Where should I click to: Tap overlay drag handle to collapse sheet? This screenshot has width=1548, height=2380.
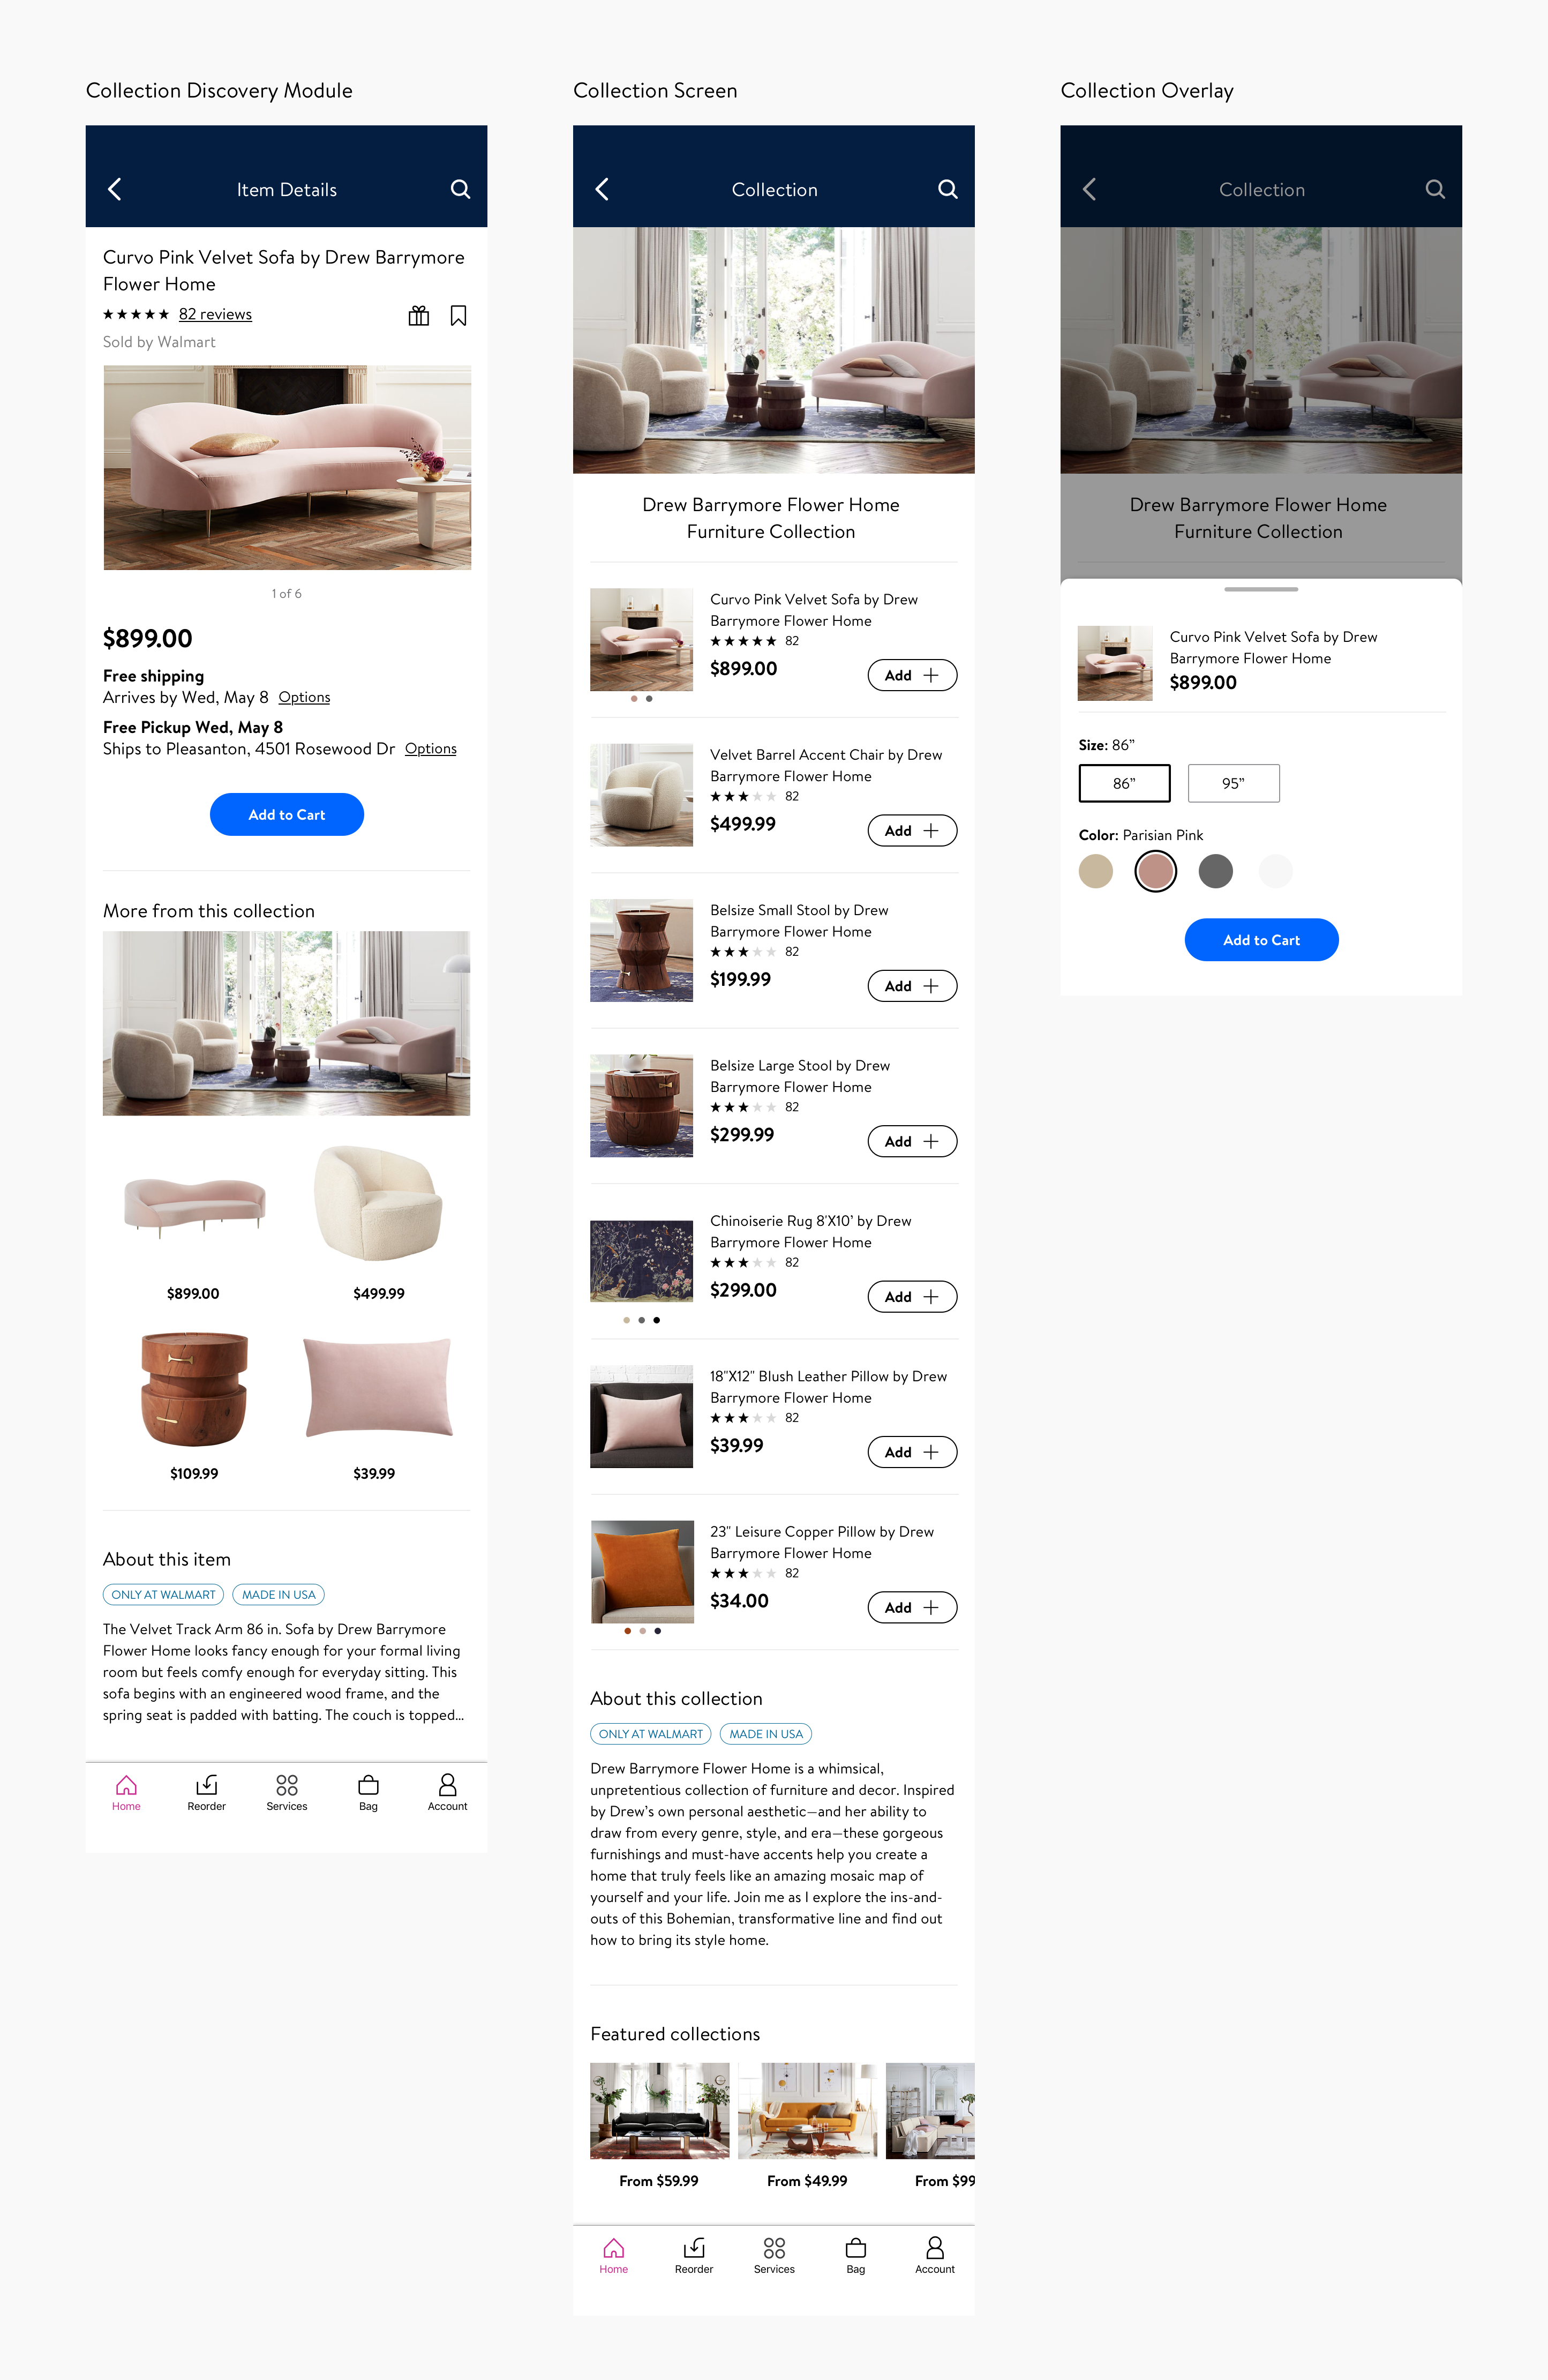[1261, 589]
